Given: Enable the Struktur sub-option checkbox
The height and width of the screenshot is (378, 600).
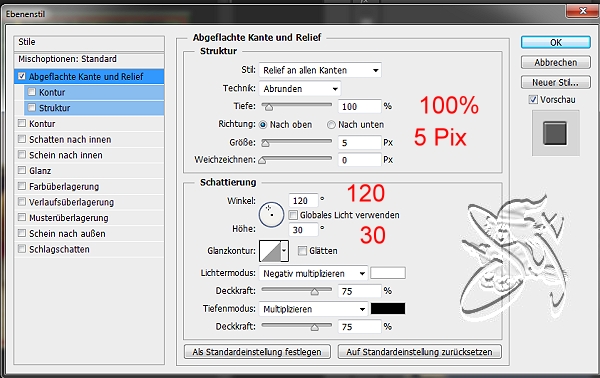Looking at the screenshot, I should 32,108.
